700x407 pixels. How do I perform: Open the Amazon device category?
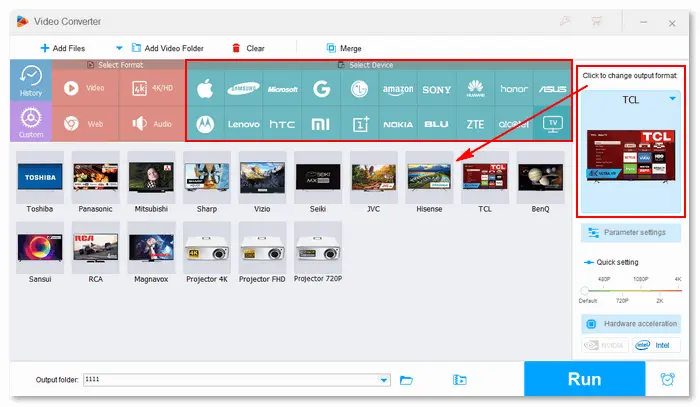(398, 89)
